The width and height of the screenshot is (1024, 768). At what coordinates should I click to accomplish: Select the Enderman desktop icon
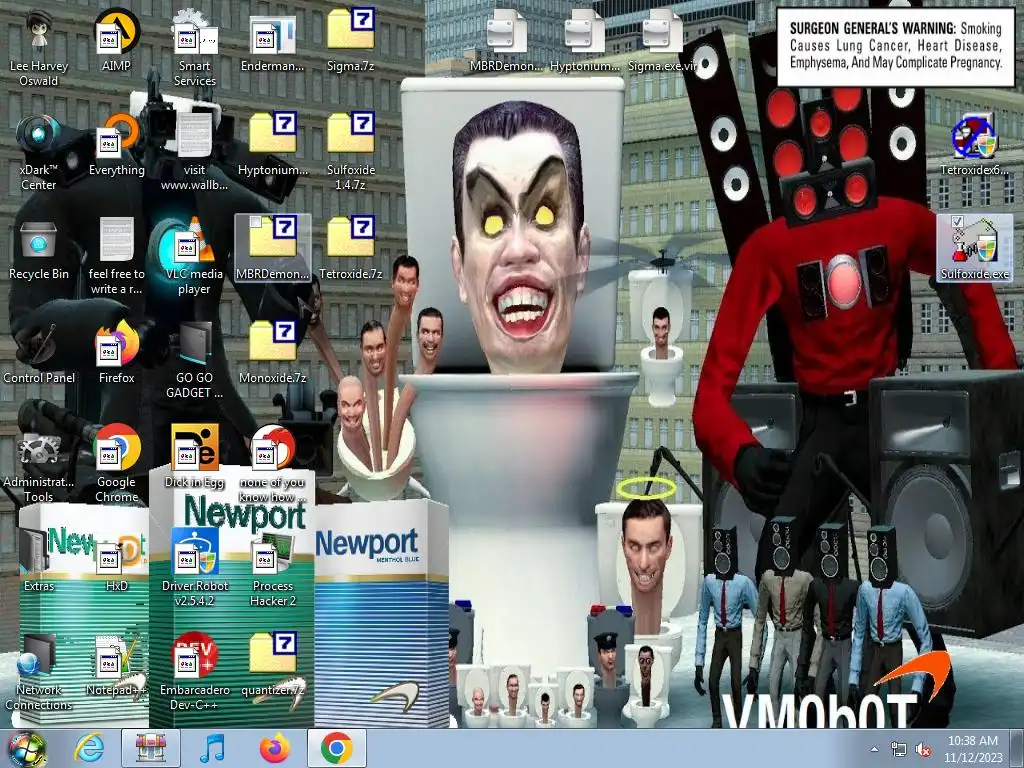pos(272,40)
